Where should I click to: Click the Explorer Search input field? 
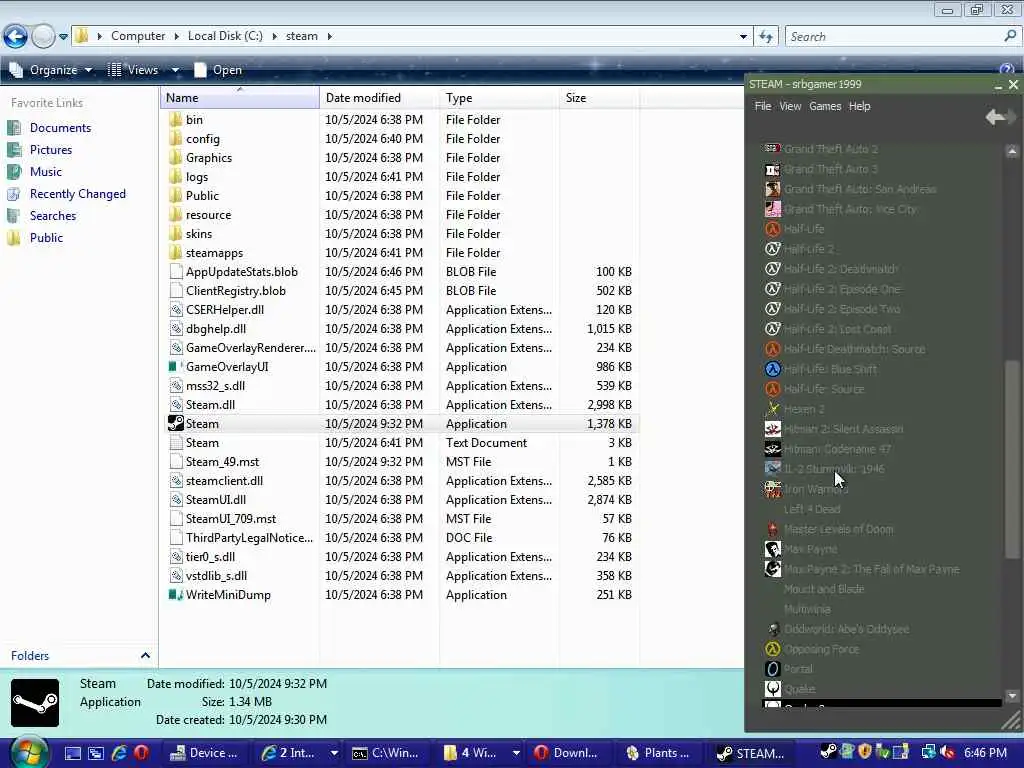(895, 37)
